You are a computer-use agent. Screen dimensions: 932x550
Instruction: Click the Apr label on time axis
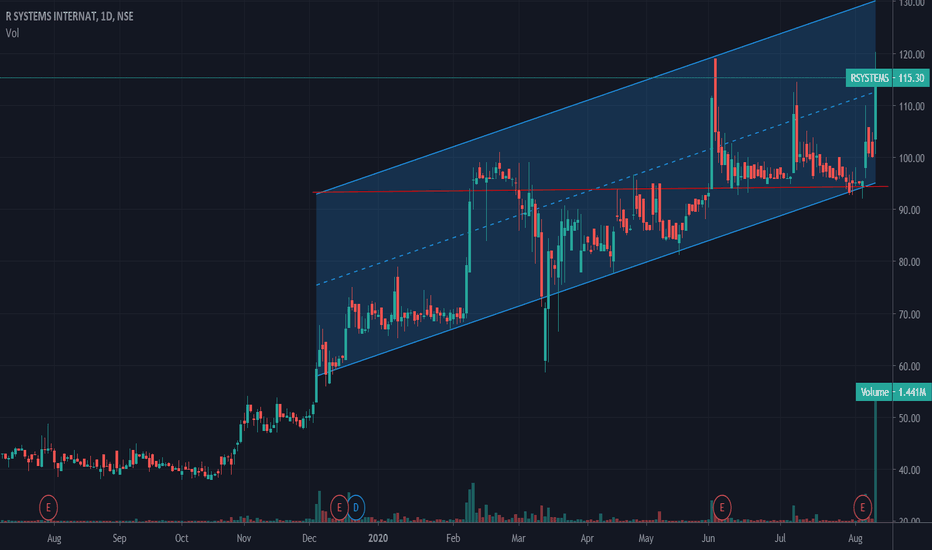coord(587,538)
